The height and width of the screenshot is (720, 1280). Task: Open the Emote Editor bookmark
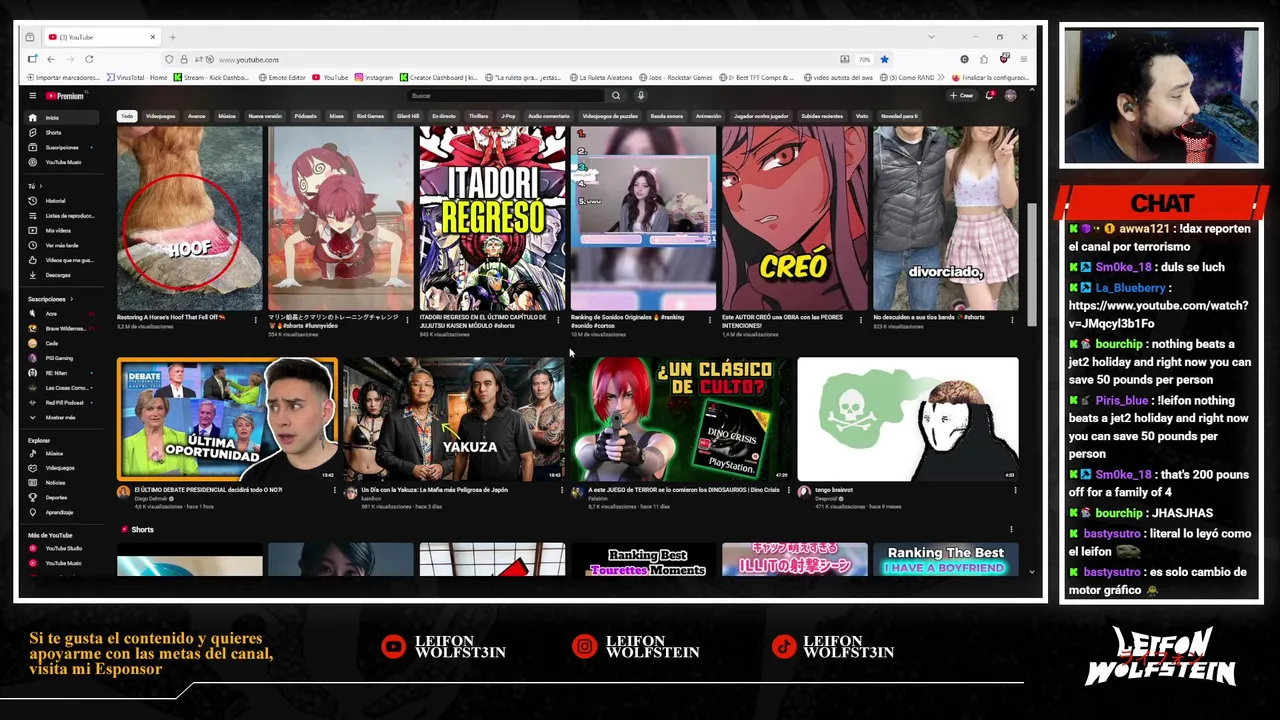tap(282, 77)
